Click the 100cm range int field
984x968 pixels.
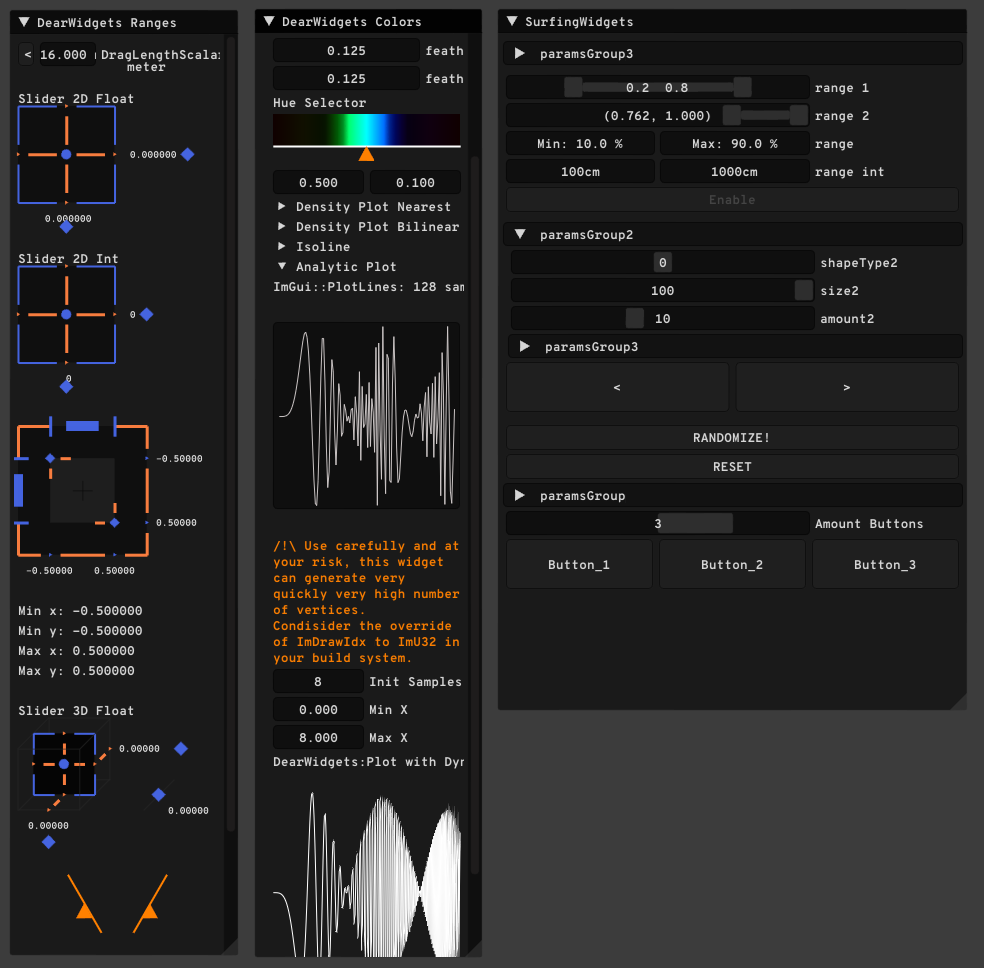[580, 172]
